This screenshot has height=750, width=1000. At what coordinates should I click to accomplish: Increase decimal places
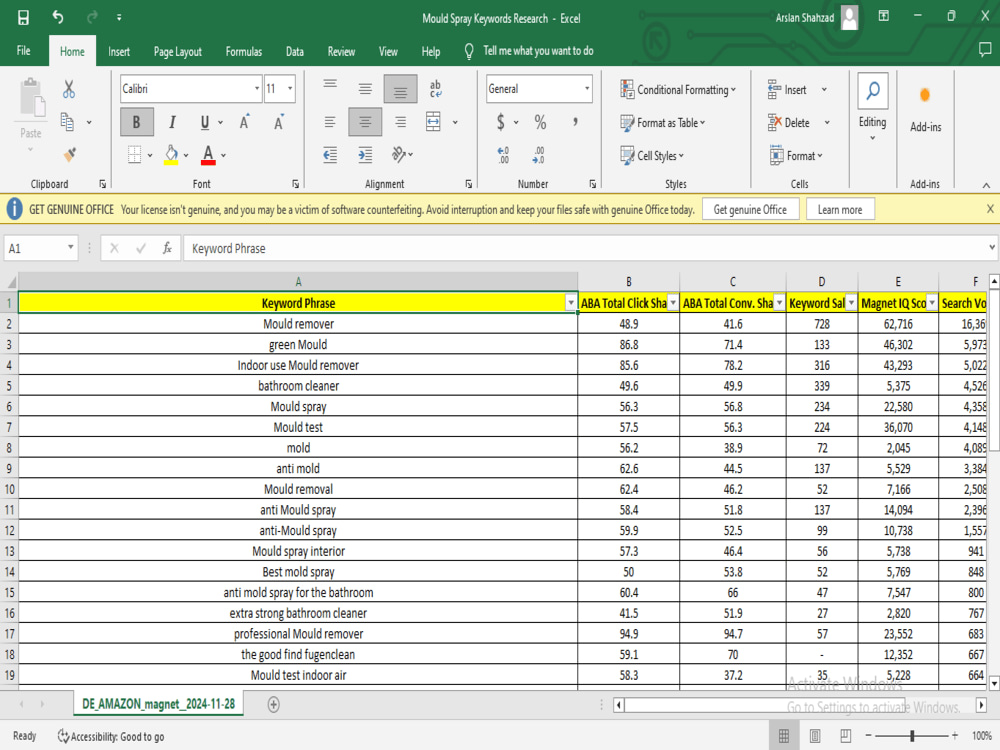[x=503, y=154]
